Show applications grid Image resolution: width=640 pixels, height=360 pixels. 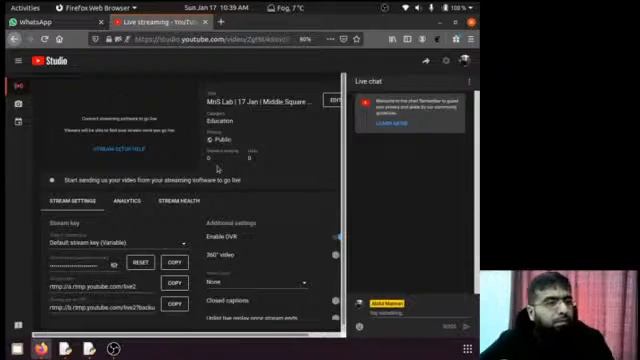[467, 349]
